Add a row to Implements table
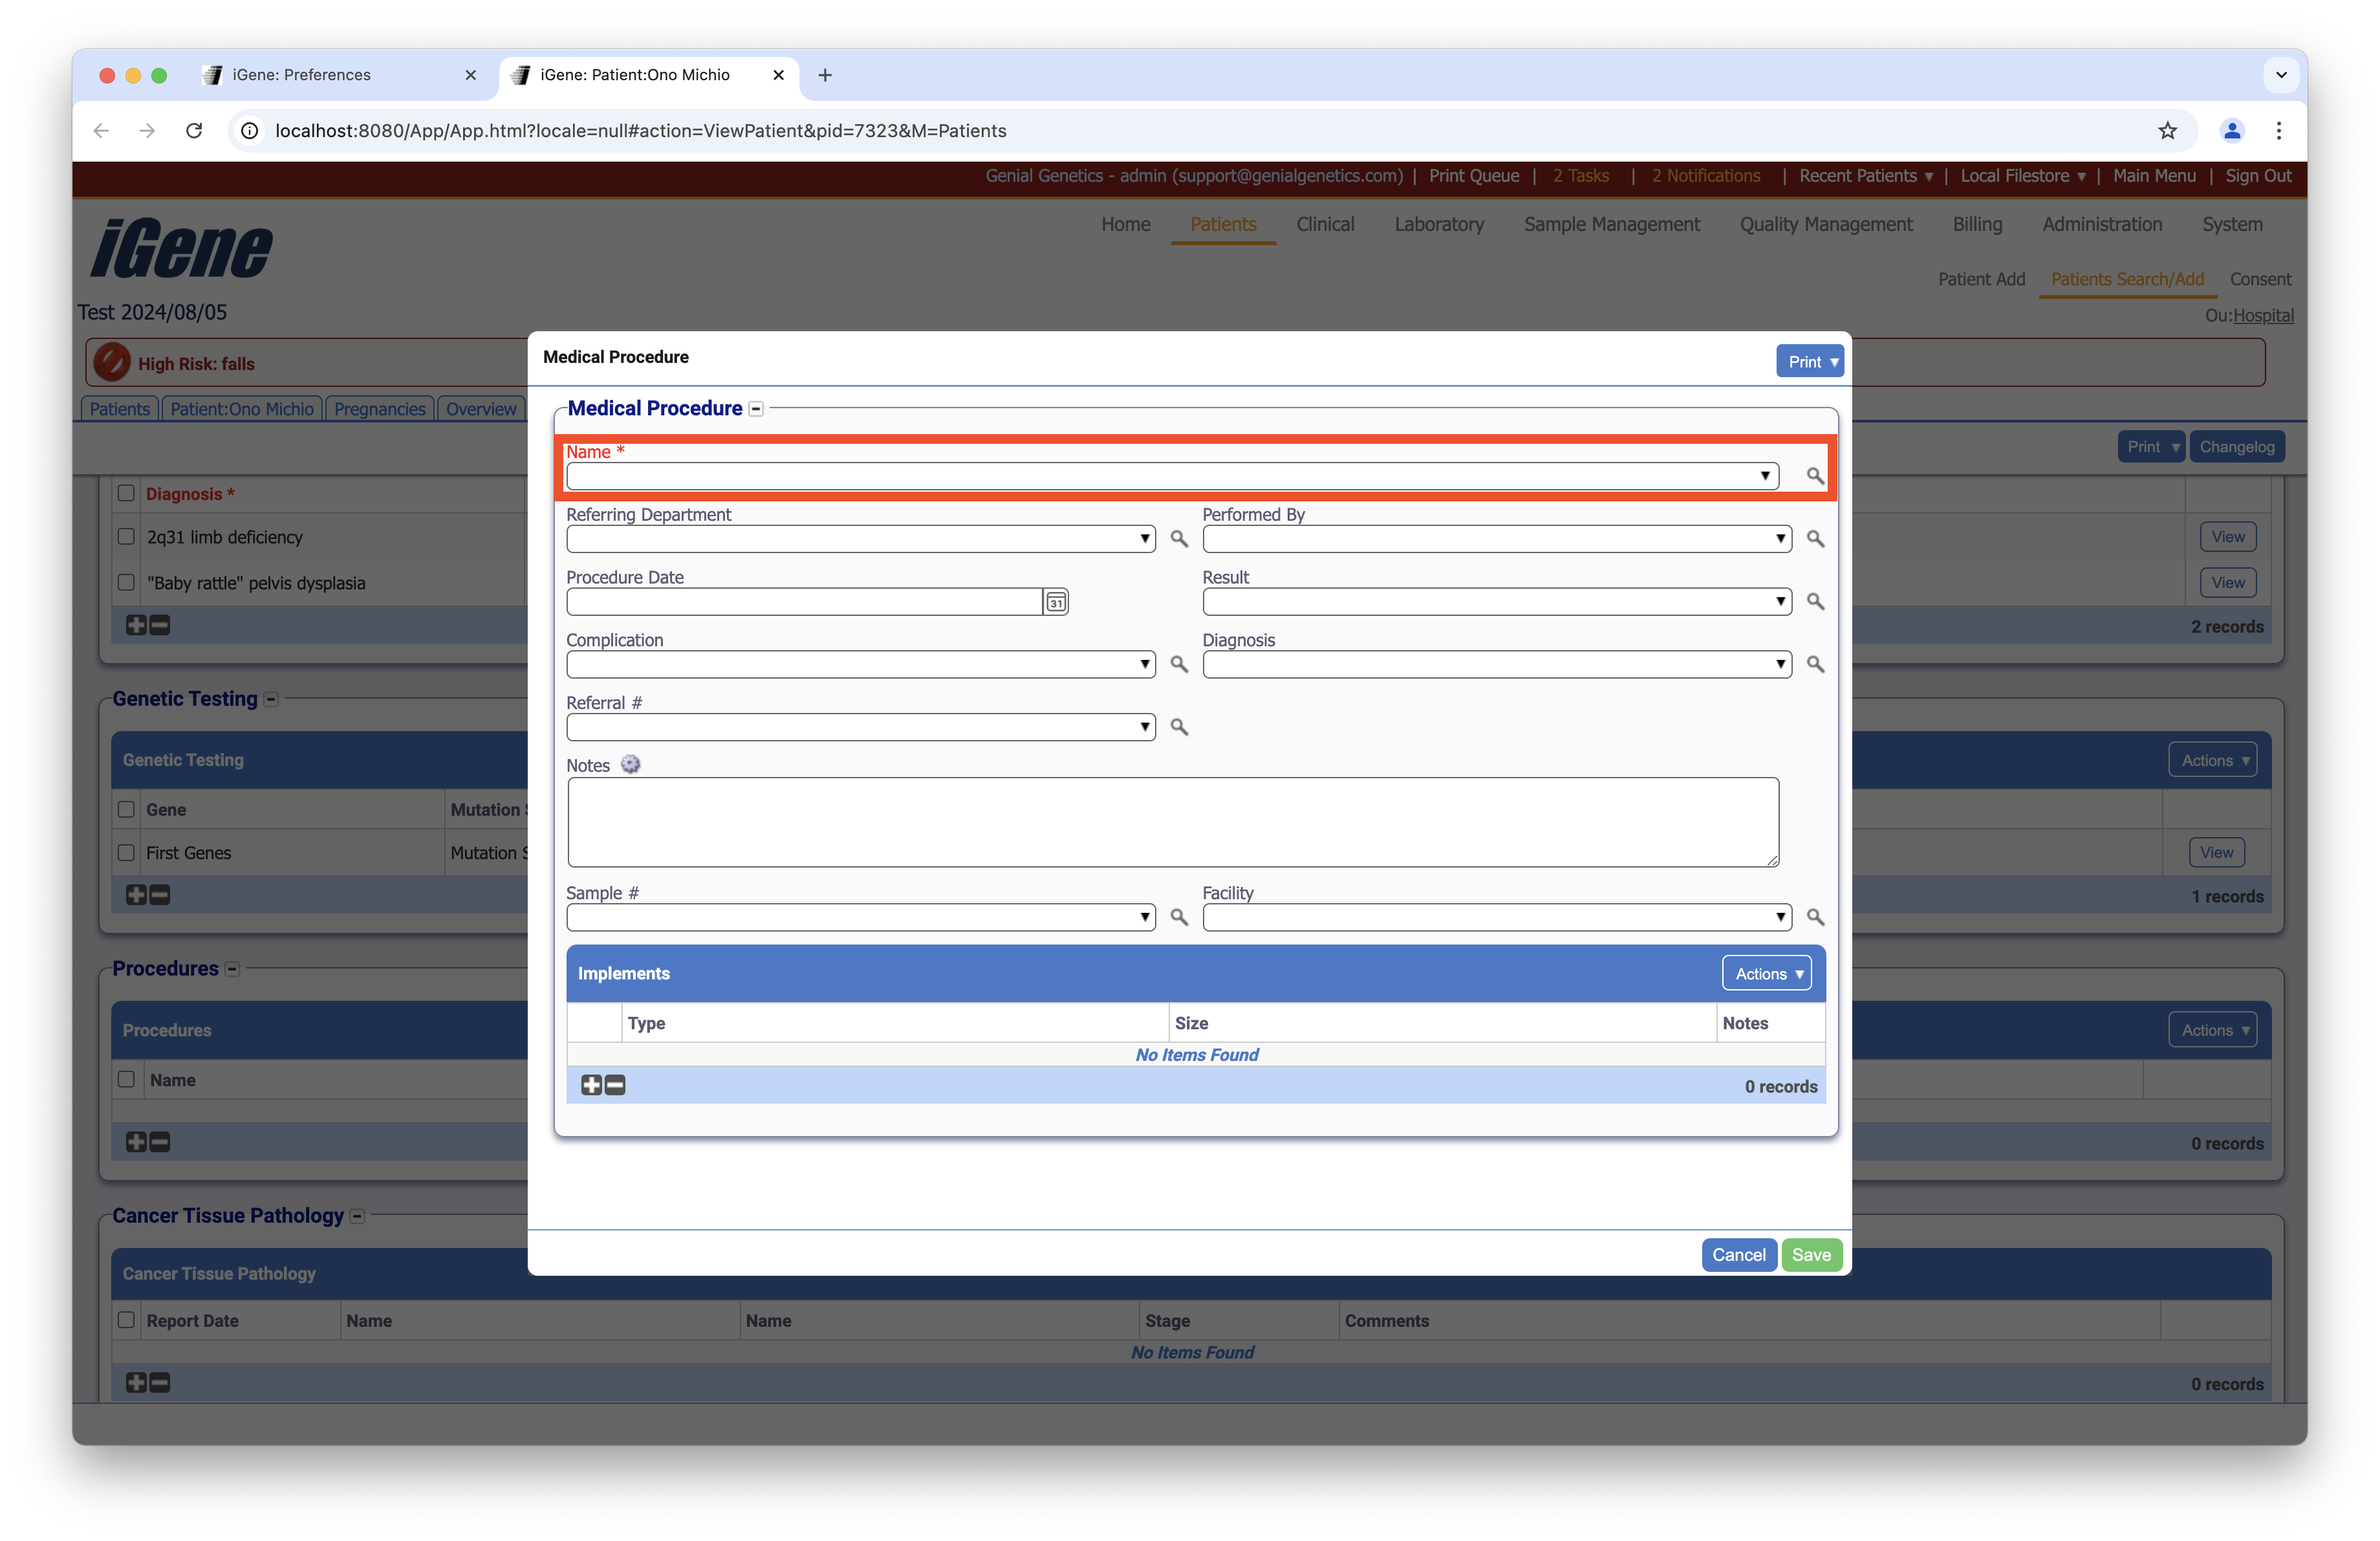Image resolution: width=2380 pixels, height=1541 pixels. (591, 1085)
